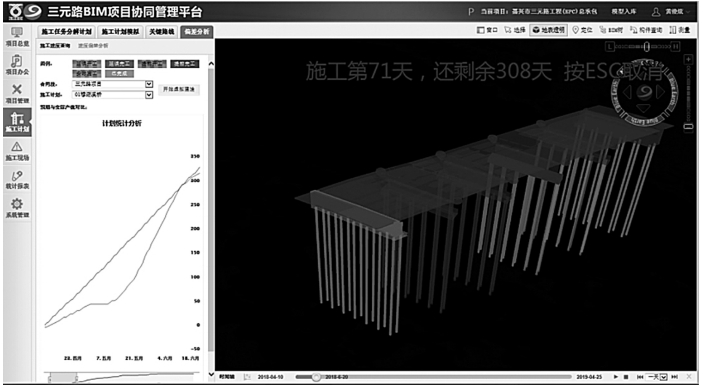Click the timeline slider handle near 2018-6-20
This screenshot has width=703, height=388.
[316, 377]
